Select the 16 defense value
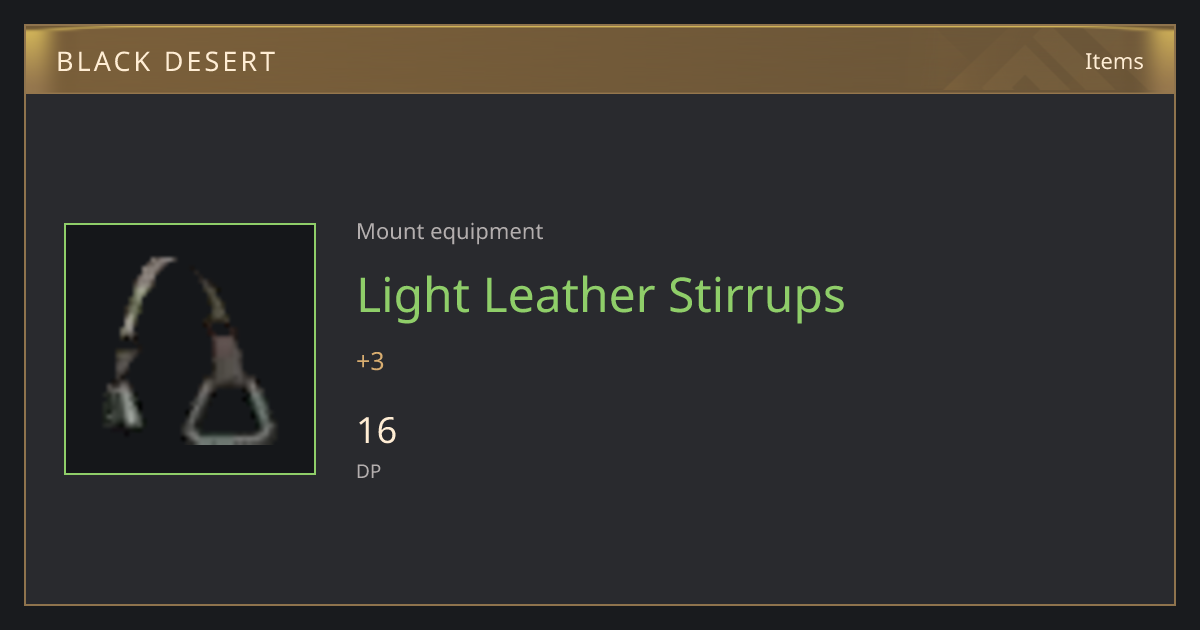The width and height of the screenshot is (1200, 630). tap(377, 431)
